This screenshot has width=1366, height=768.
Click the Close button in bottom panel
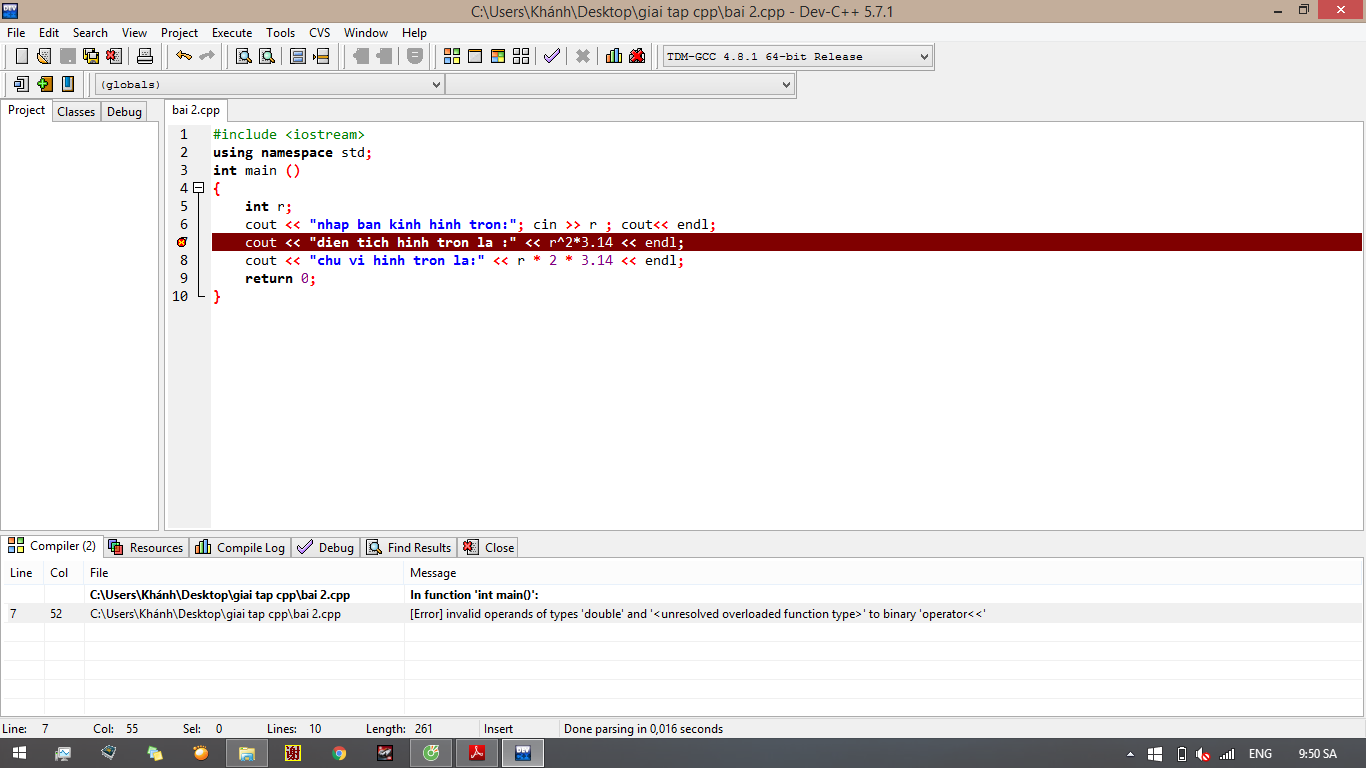pyautogui.click(x=489, y=547)
